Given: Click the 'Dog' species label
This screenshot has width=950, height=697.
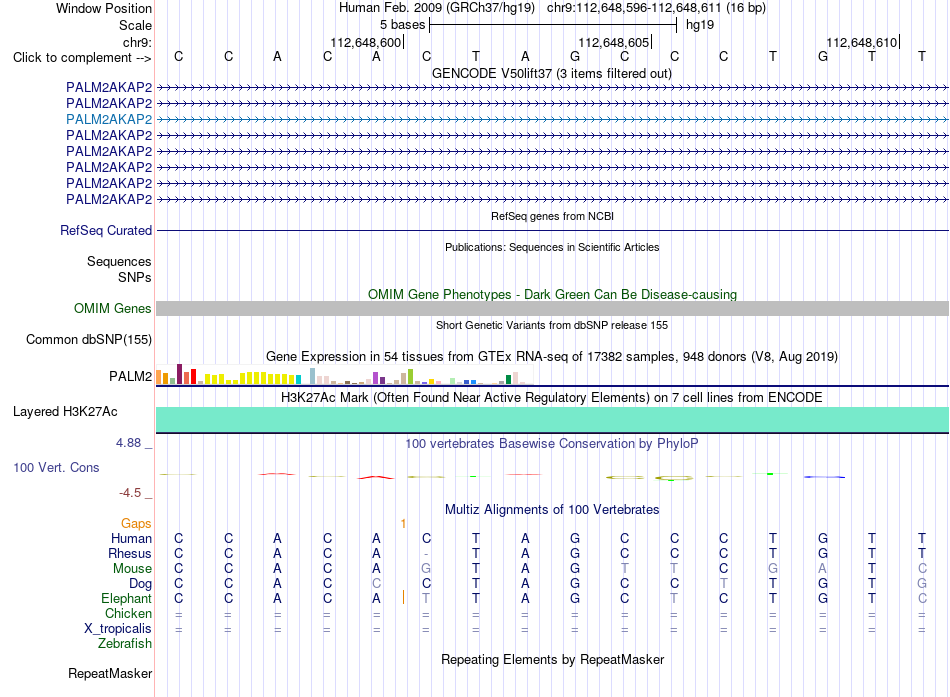Looking at the screenshot, I should coord(141,583).
